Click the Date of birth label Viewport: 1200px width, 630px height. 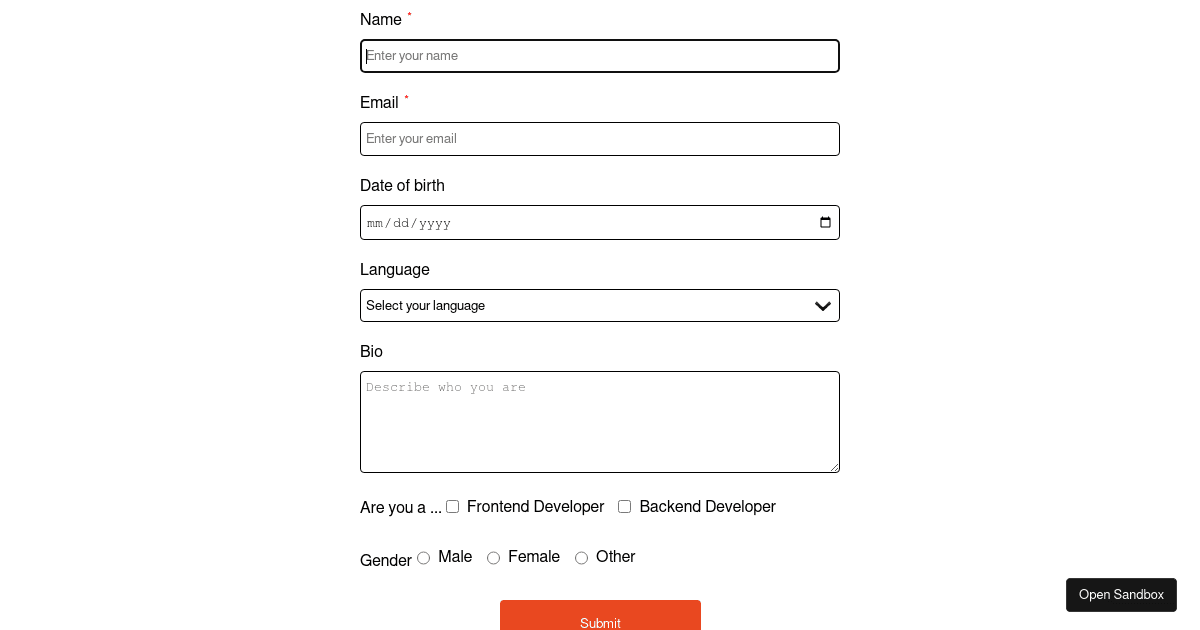(x=402, y=186)
